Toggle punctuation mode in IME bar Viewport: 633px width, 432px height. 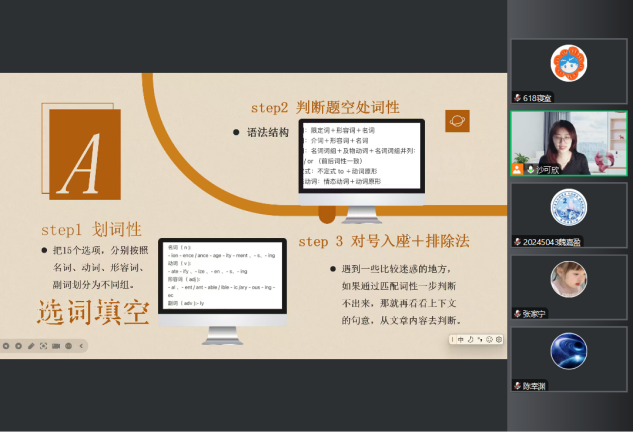(x=479, y=340)
